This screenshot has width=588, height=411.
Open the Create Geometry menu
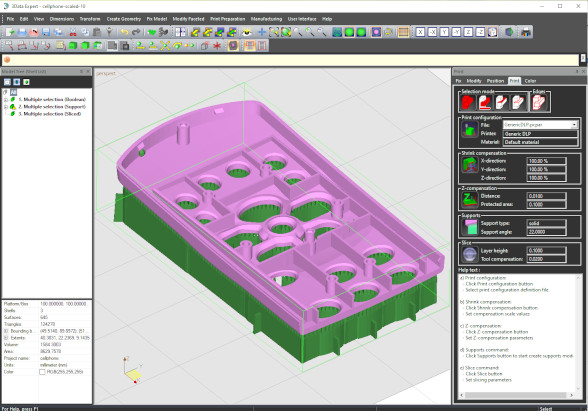[x=124, y=19]
